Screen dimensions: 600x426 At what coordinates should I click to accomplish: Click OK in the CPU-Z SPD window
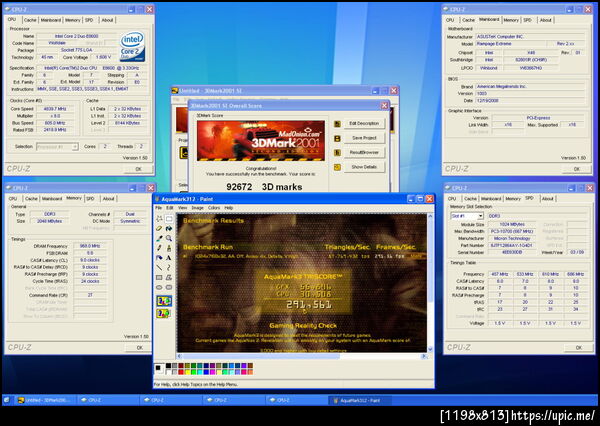point(579,348)
